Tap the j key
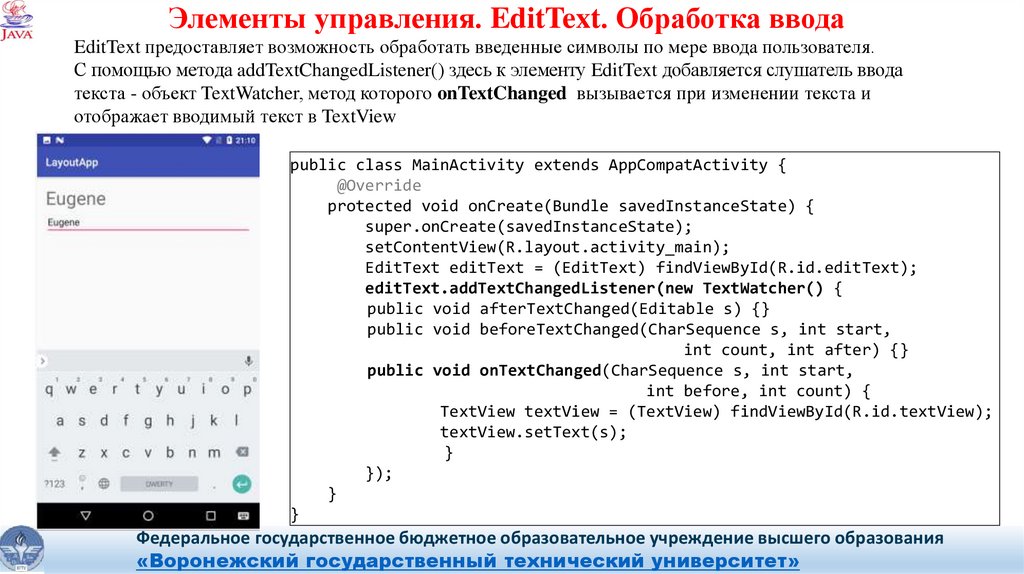 tap(192, 421)
